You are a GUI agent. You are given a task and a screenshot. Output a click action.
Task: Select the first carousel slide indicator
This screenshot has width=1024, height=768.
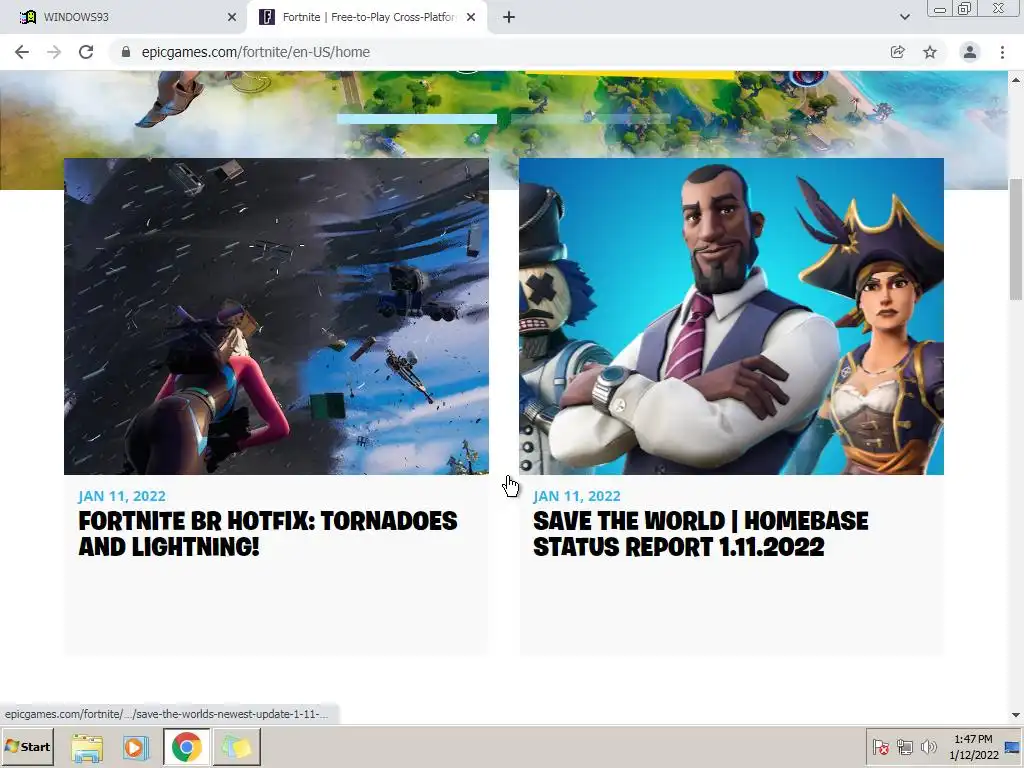pyautogui.click(x=417, y=119)
